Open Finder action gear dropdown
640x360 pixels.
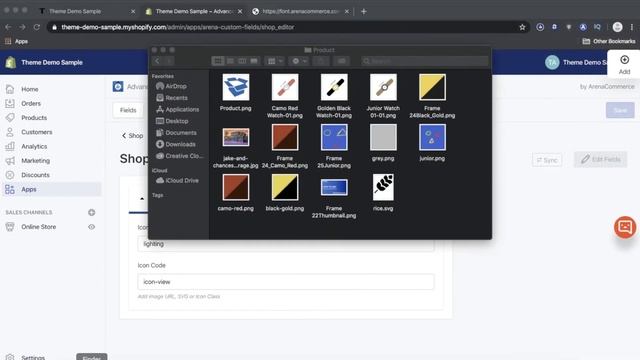pos(299,61)
